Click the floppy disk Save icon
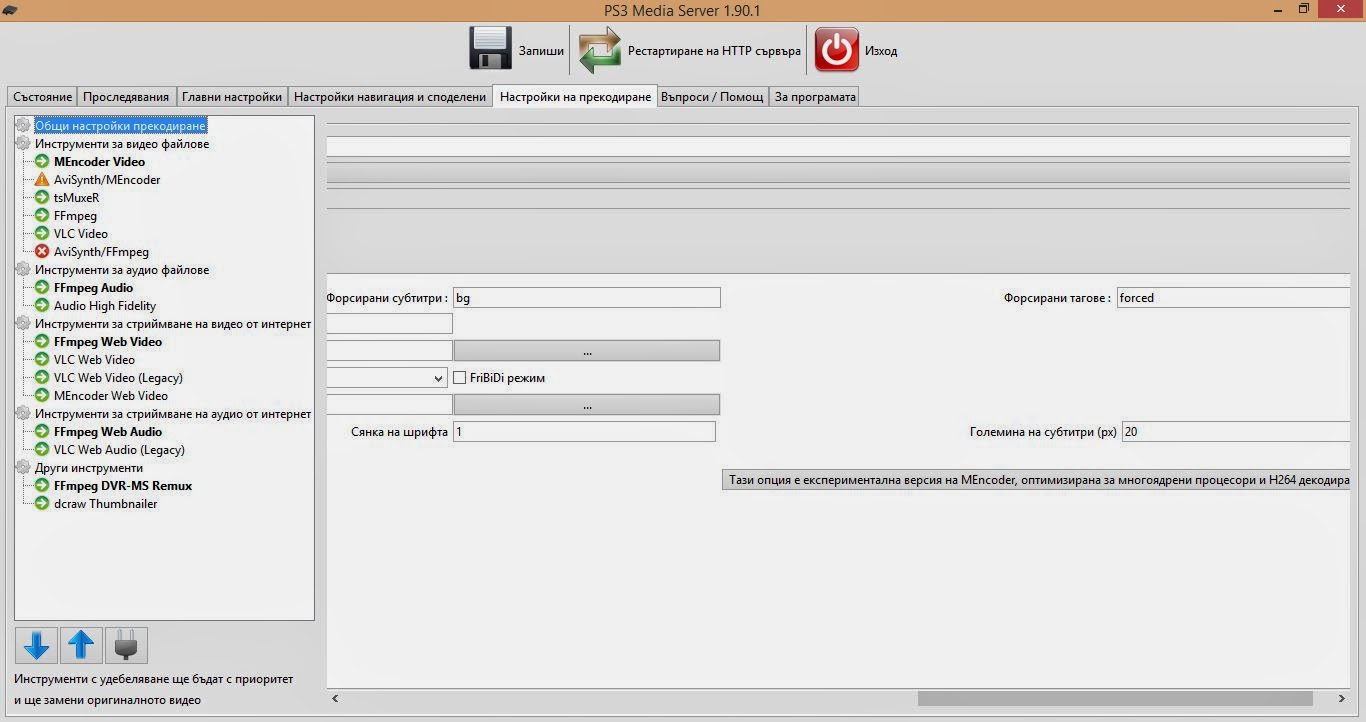Screen dimensions: 1366x722 490,48
